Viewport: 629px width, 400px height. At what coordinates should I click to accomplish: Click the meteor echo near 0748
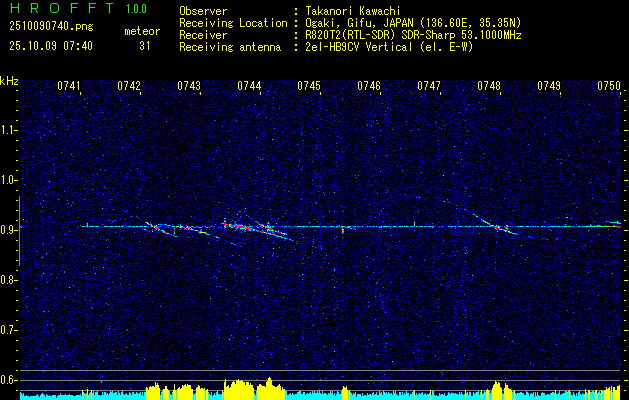tap(497, 227)
